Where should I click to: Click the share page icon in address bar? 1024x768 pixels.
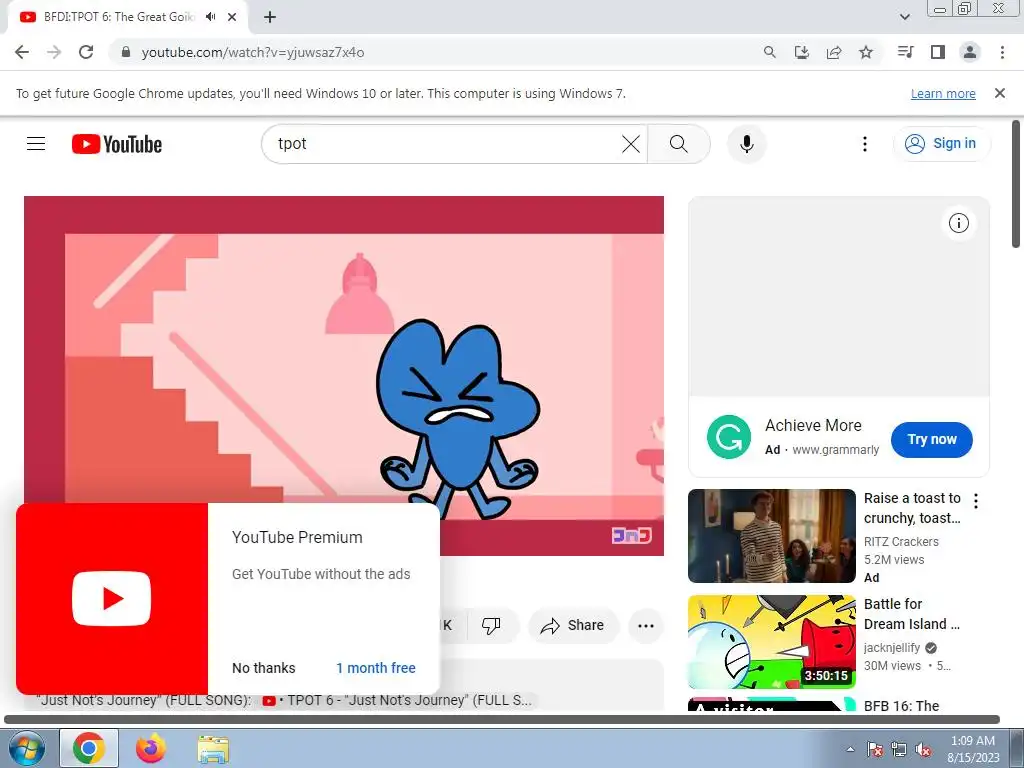point(834,52)
